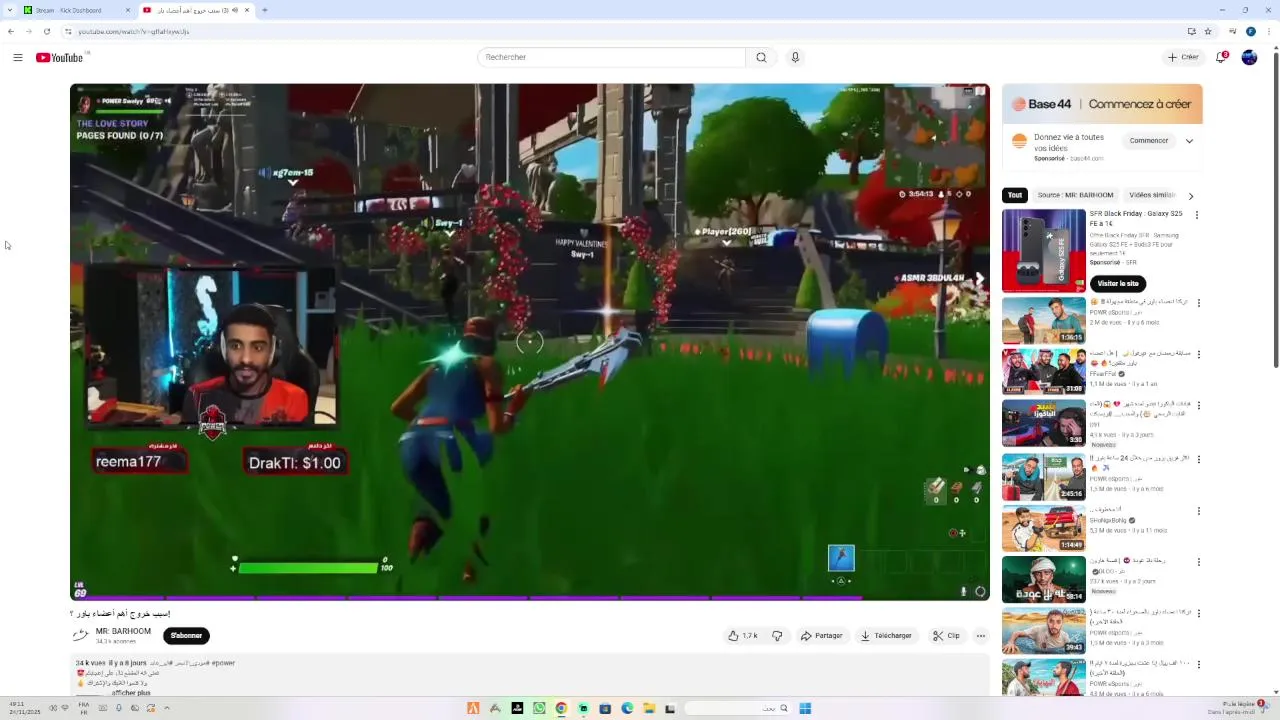This screenshot has height=720, width=1280.
Task: Click the Visiter le site button
Action: point(1118,283)
